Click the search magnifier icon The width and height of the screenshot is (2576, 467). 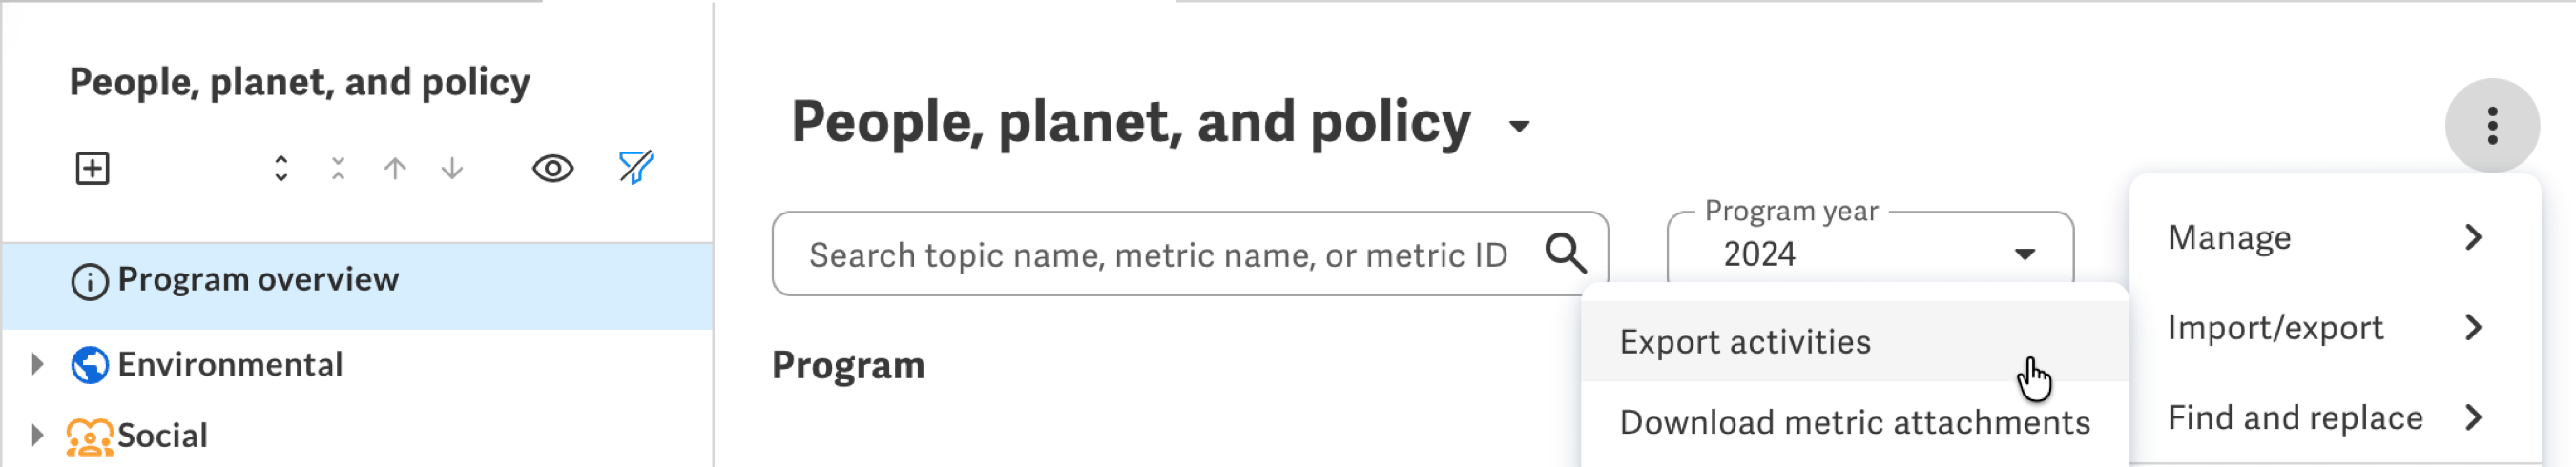[x=1565, y=253]
